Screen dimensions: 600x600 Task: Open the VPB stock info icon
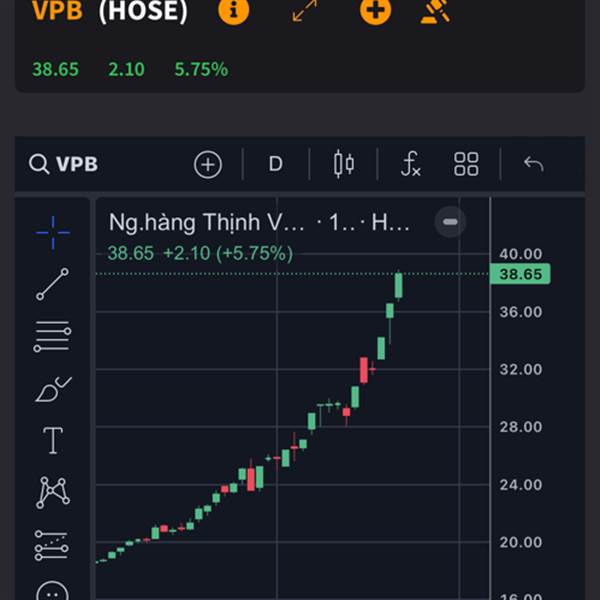[233, 10]
